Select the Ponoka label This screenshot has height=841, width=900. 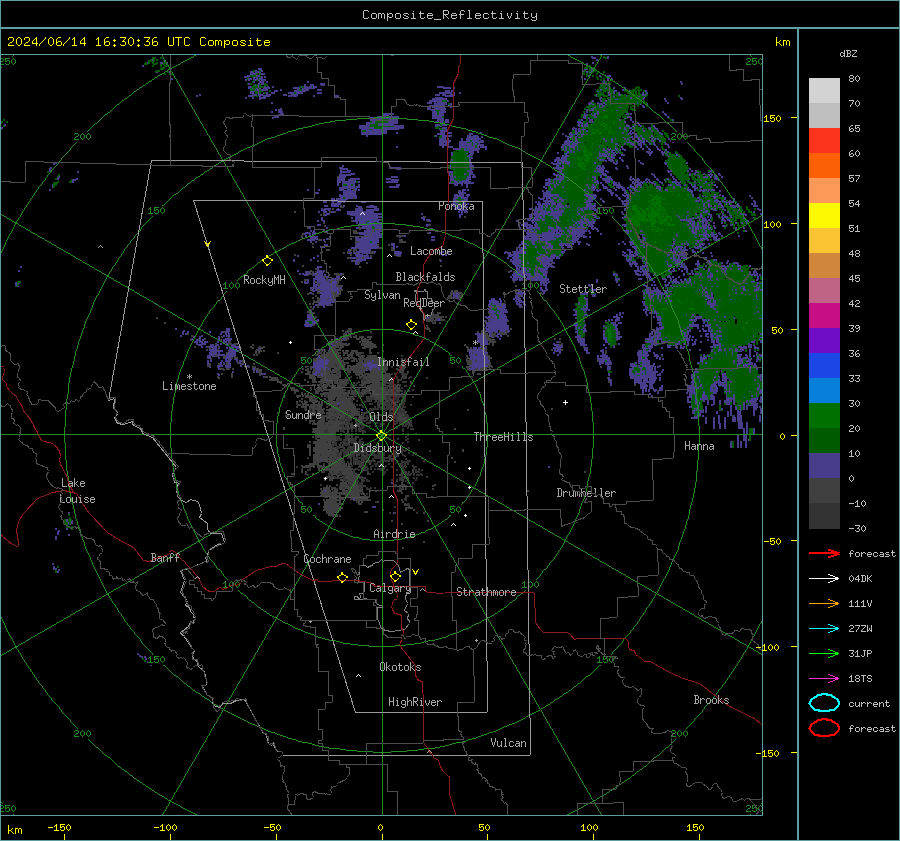point(456,206)
